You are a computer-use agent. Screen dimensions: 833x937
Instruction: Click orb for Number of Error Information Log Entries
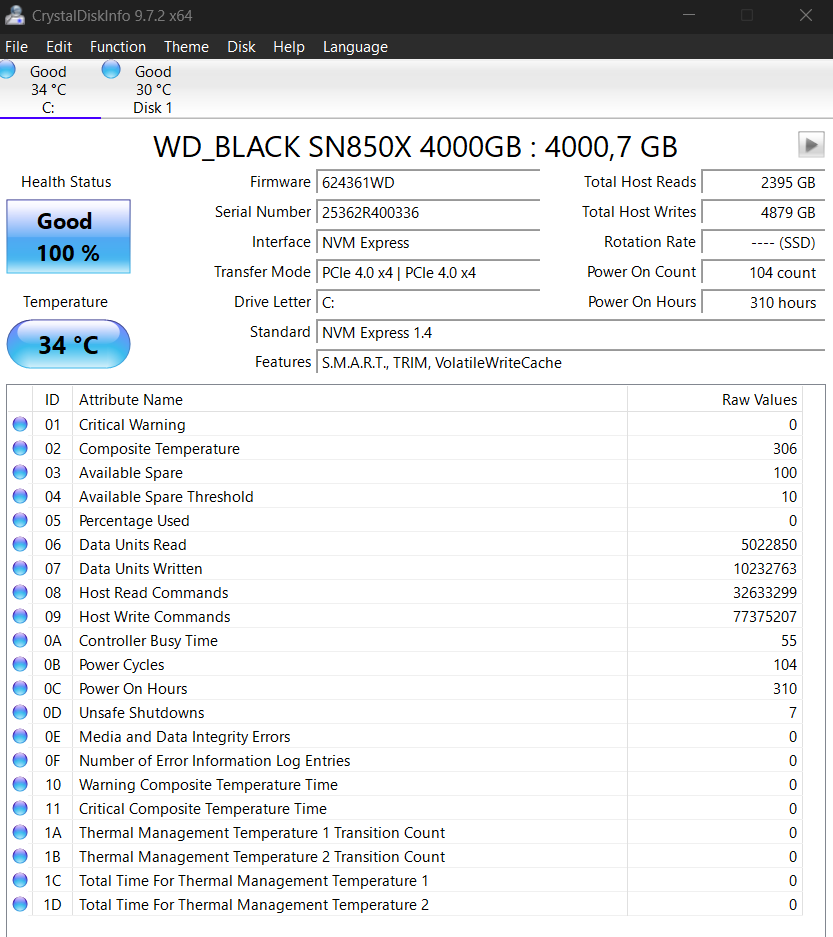pos(20,760)
